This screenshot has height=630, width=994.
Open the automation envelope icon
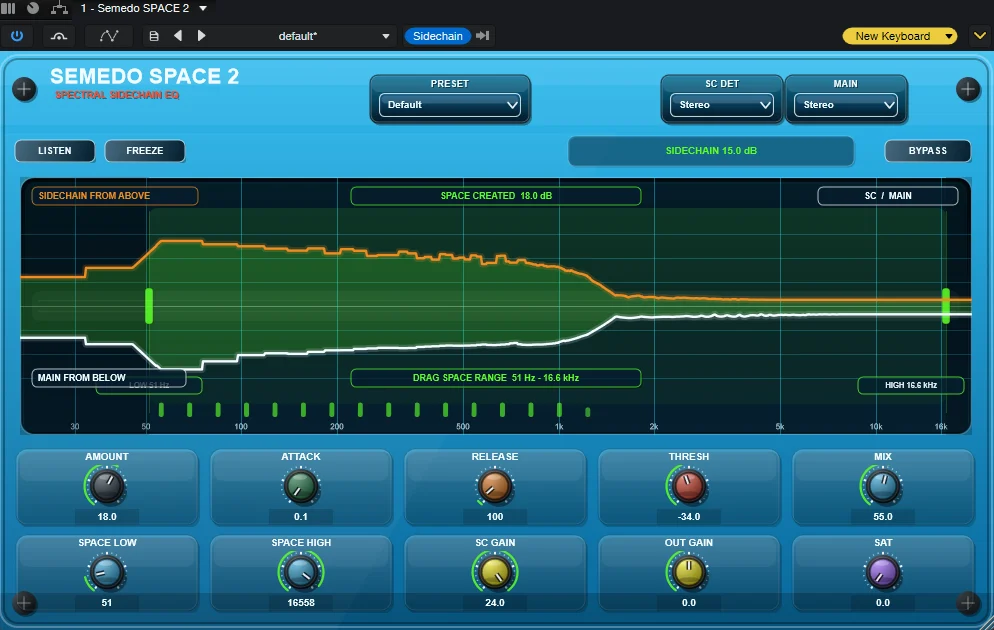click(x=109, y=36)
